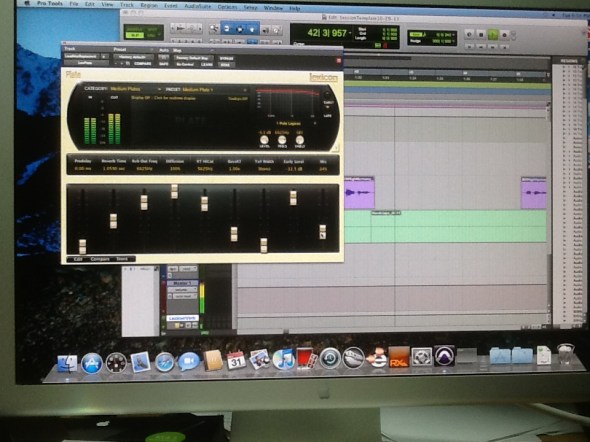This screenshot has height=442, width=590.
Task: Open main counter format dropdown arrow
Action: coord(349,33)
